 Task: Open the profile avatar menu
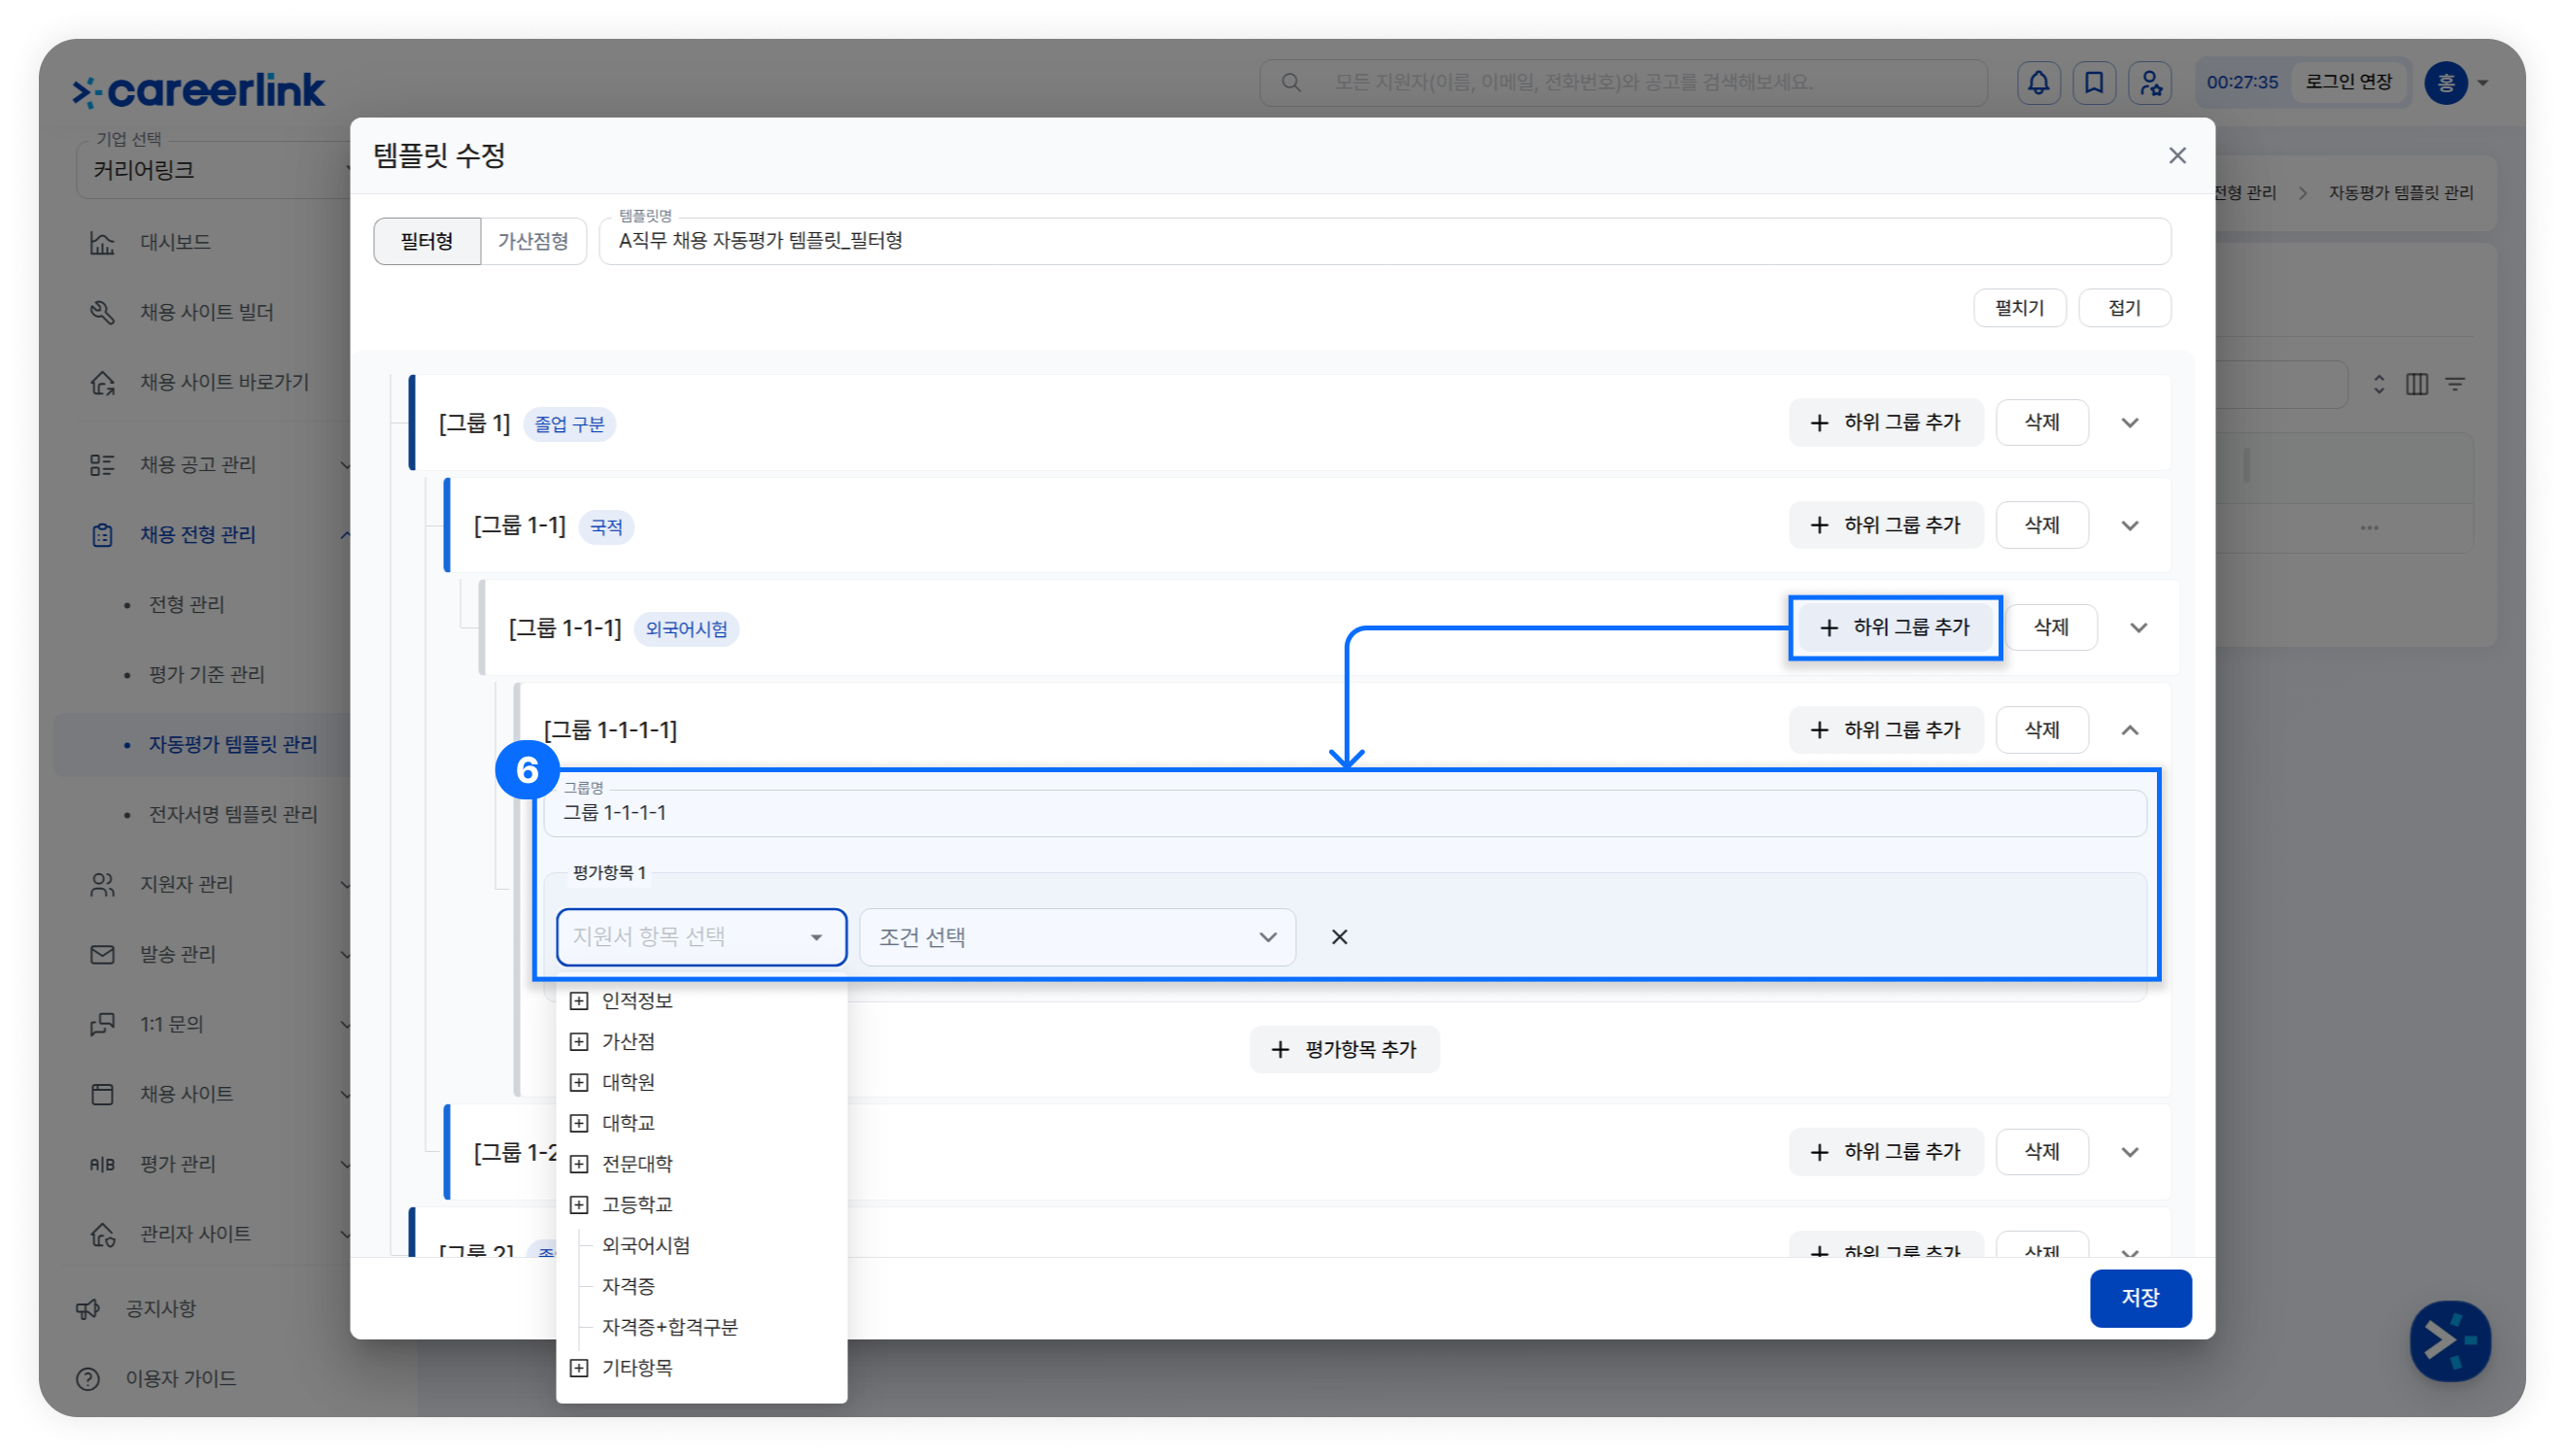(x=2456, y=82)
